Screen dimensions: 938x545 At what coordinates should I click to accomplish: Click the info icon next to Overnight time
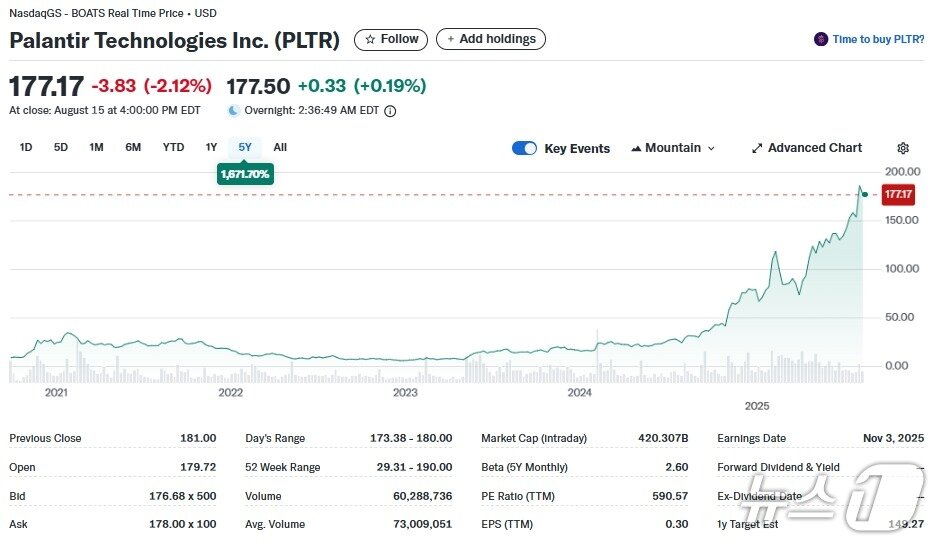(x=391, y=111)
